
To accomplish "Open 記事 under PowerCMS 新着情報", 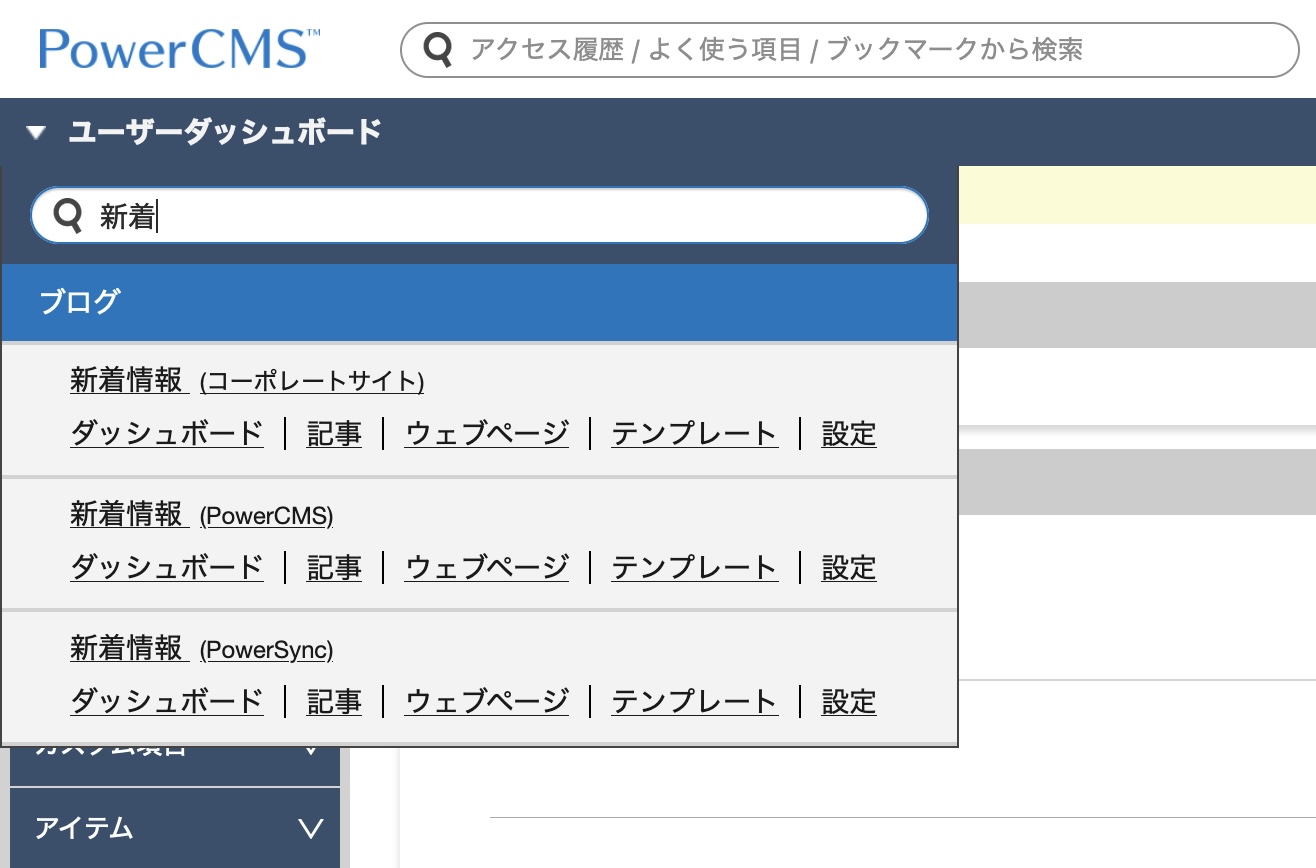I will (334, 568).
